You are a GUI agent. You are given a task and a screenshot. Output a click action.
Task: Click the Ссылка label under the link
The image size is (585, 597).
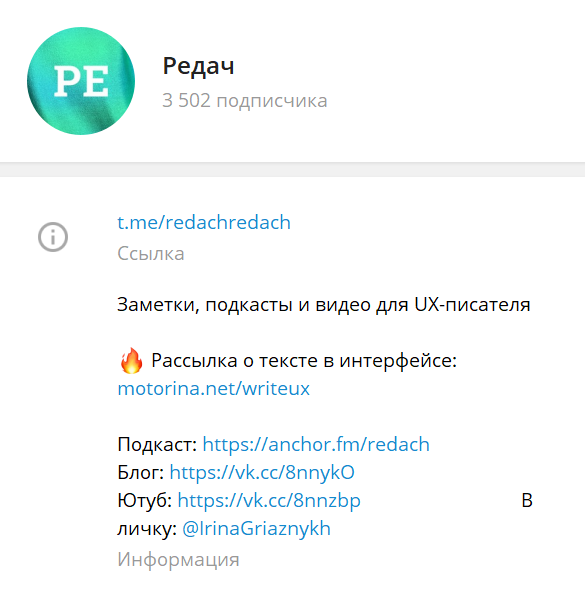point(151,254)
